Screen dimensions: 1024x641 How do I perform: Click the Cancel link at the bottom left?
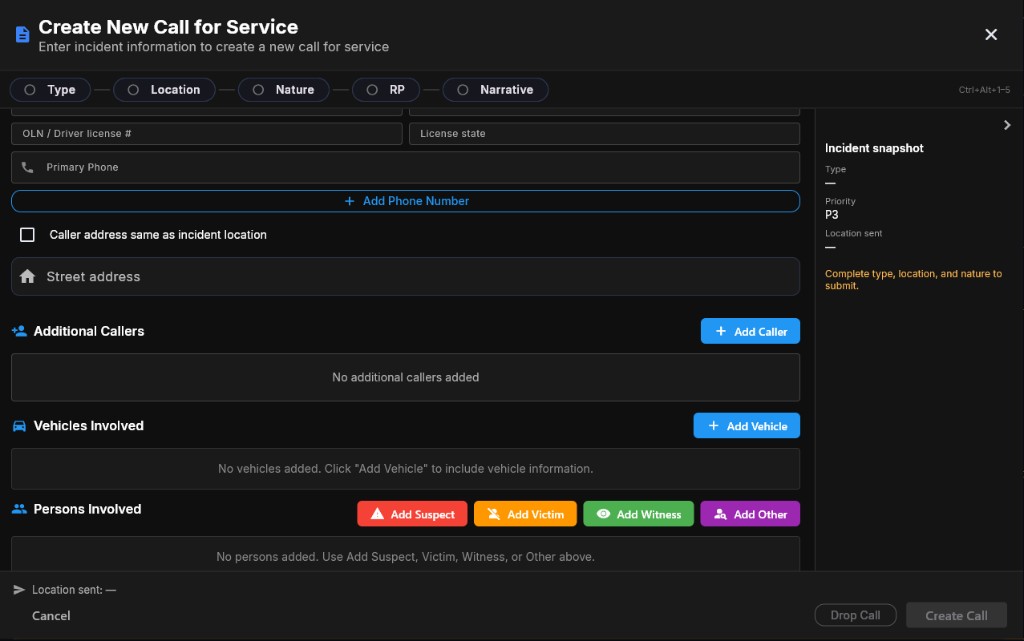click(51, 616)
